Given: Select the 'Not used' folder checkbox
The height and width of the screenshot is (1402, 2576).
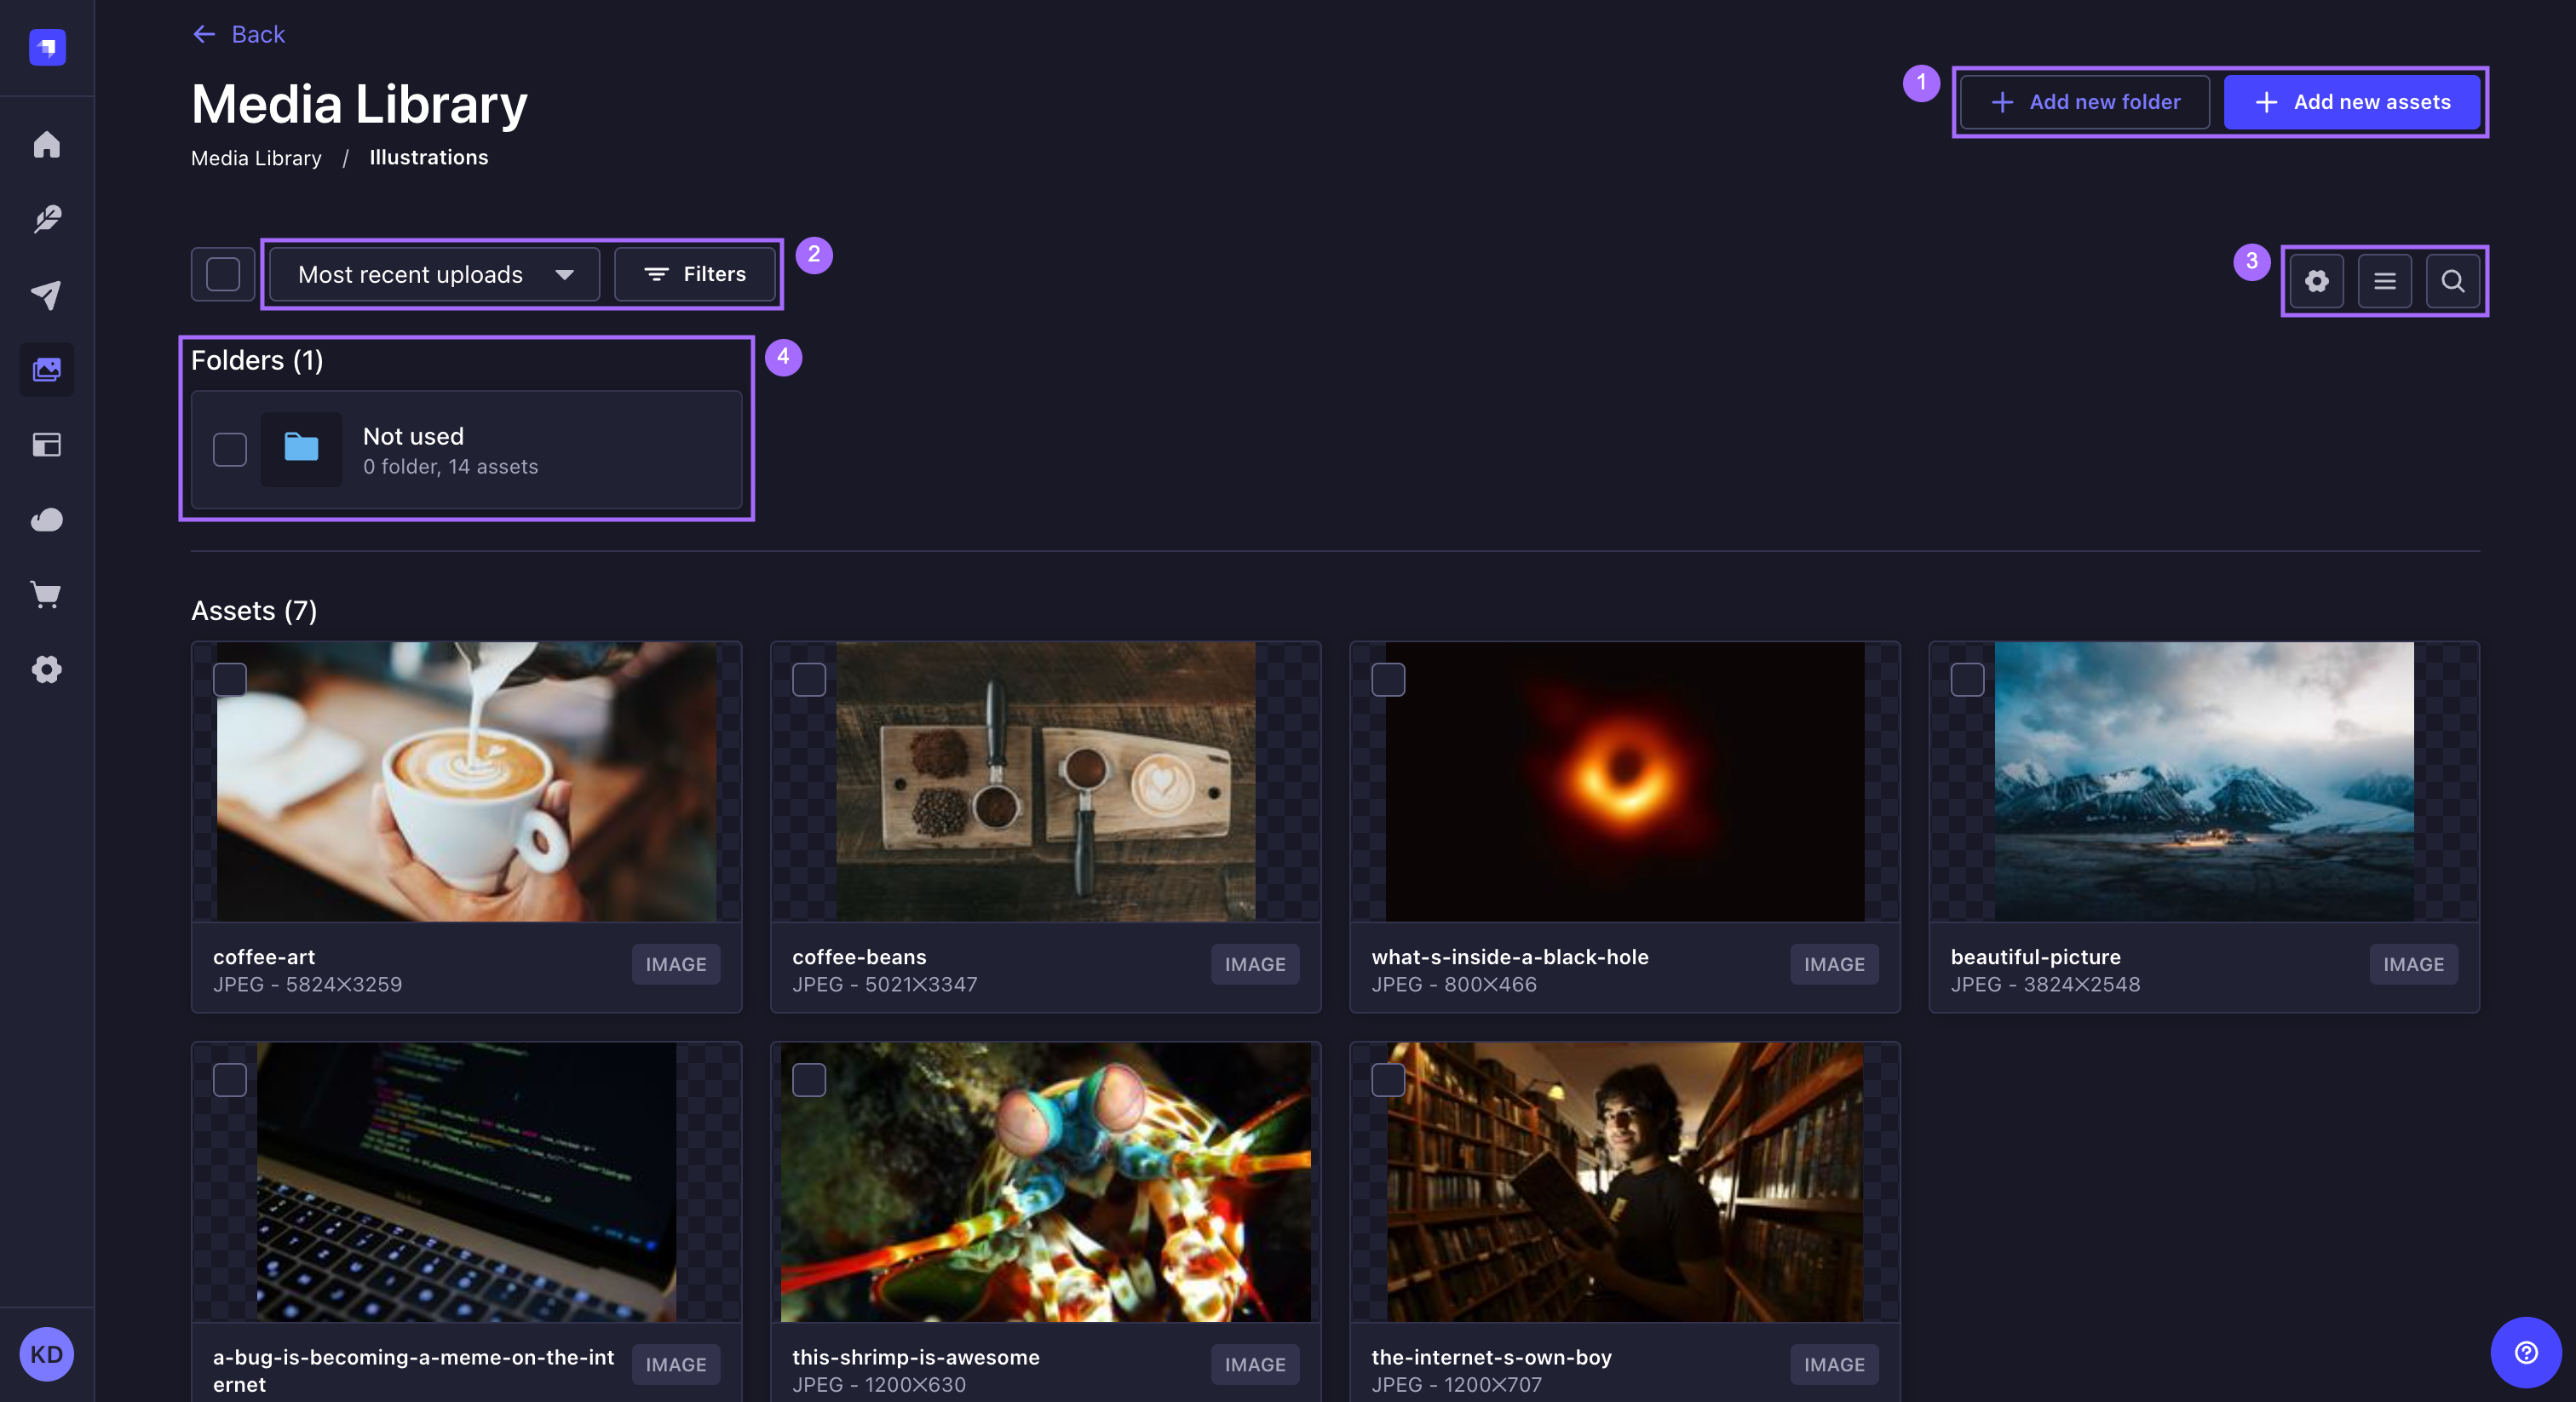Looking at the screenshot, I should (229, 450).
